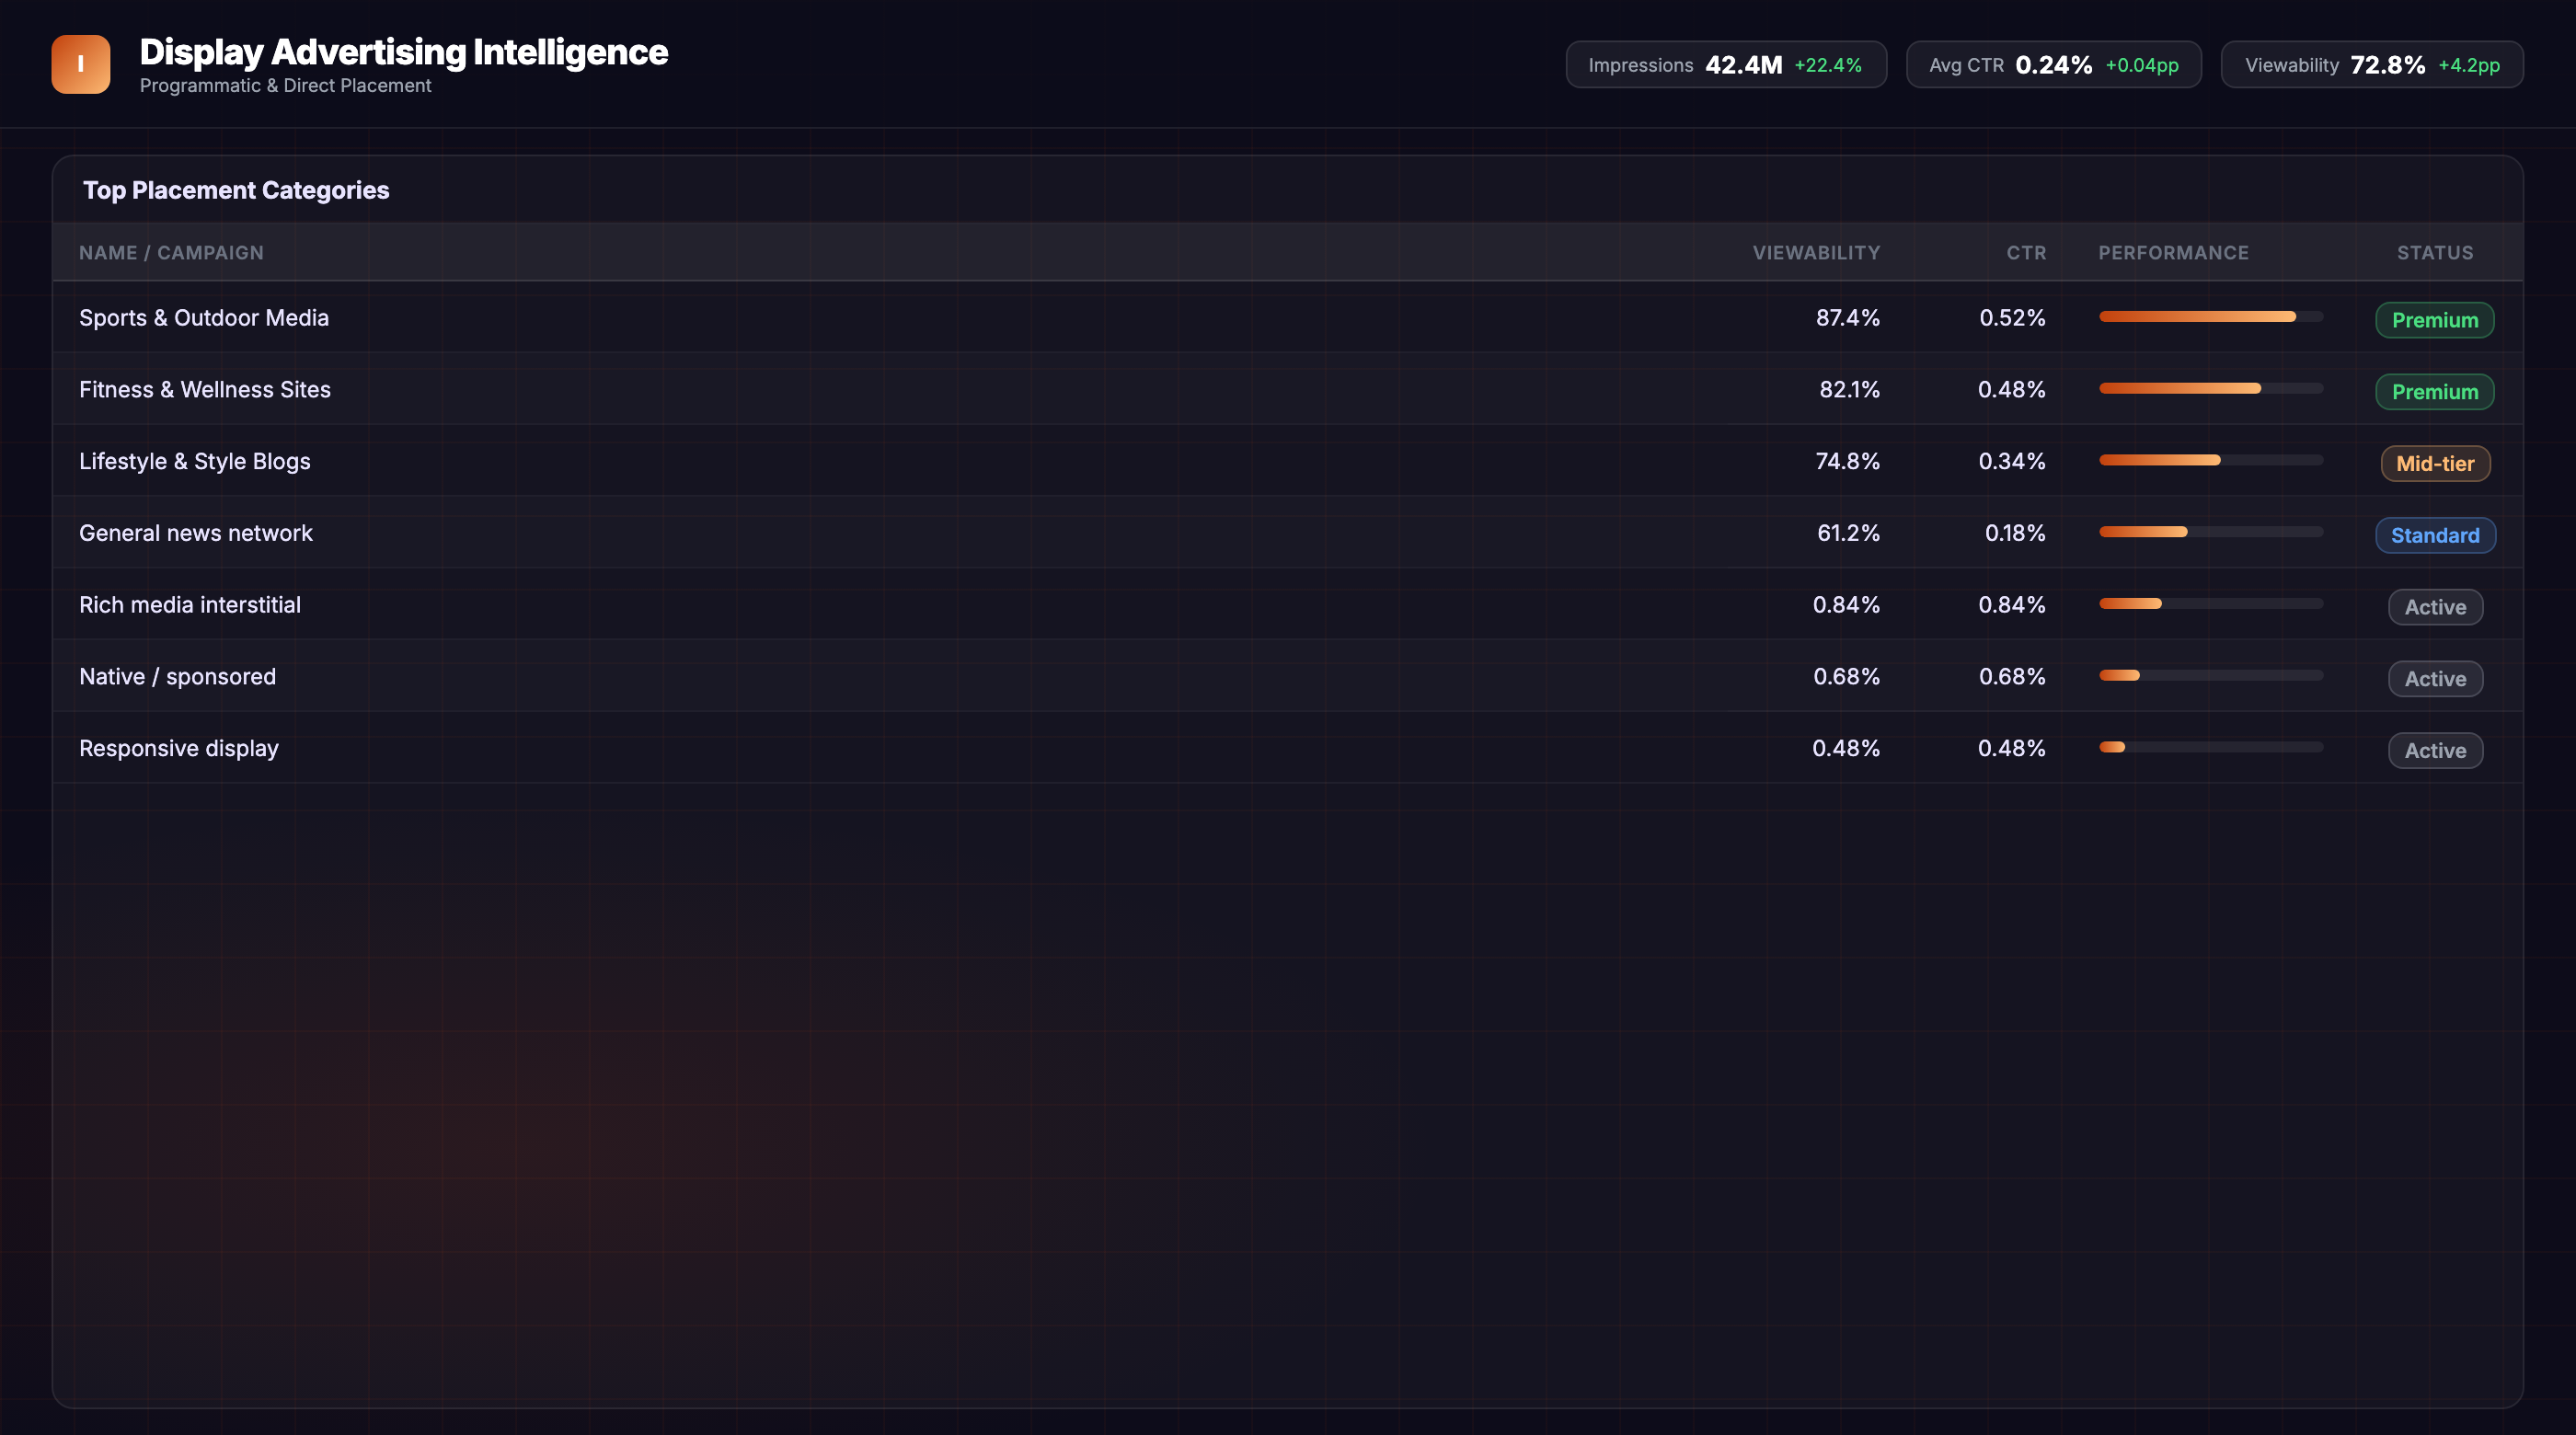Click the Rich media interstitial performance bar
Image resolution: width=2576 pixels, height=1435 pixels.
coord(2211,604)
